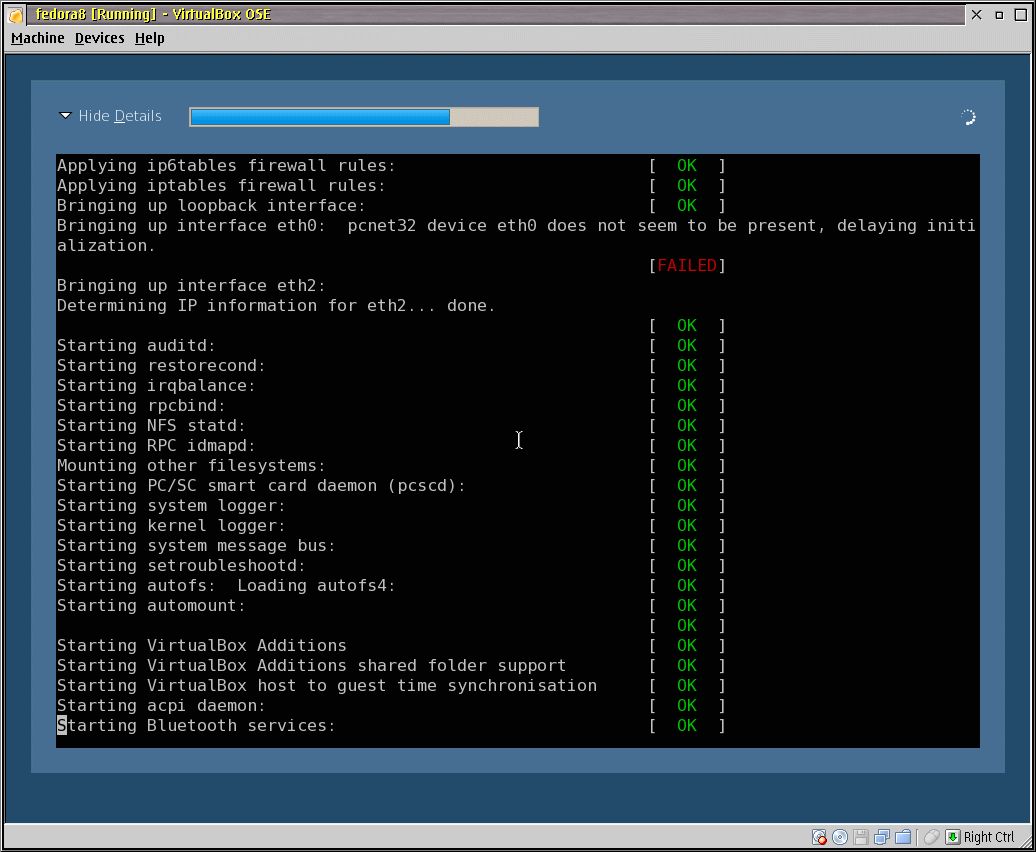The image size is (1036, 852).
Task: Click the CD/DVD drive status icon
Action: pos(840,837)
